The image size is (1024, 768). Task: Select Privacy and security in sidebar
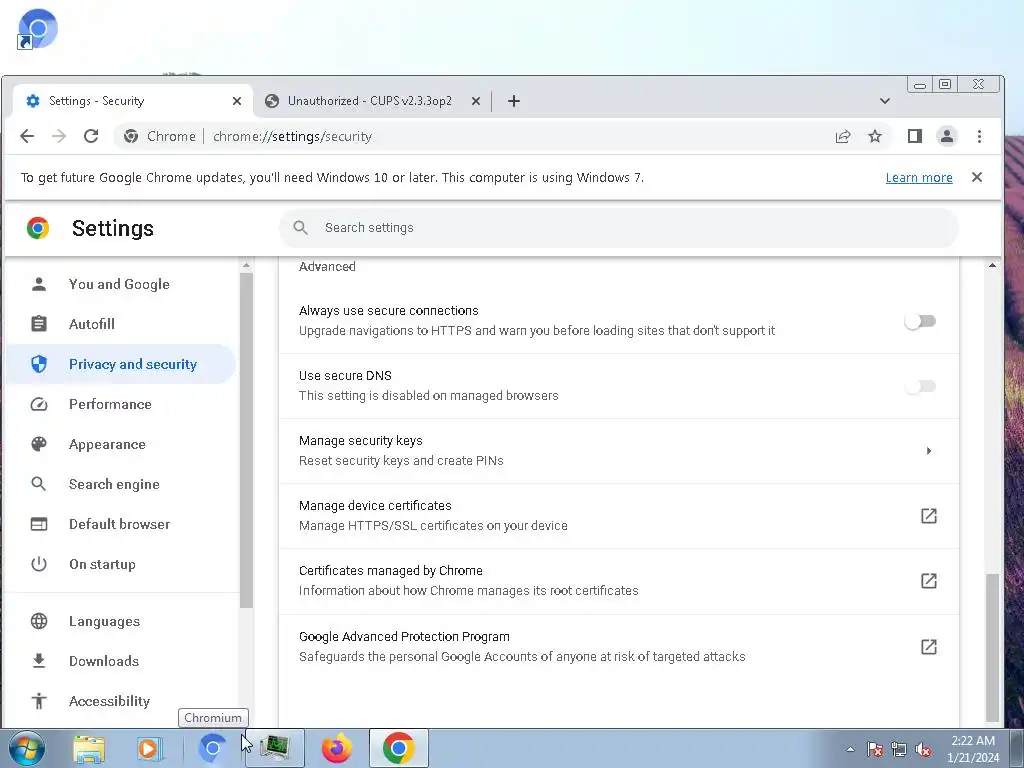tap(120, 364)
